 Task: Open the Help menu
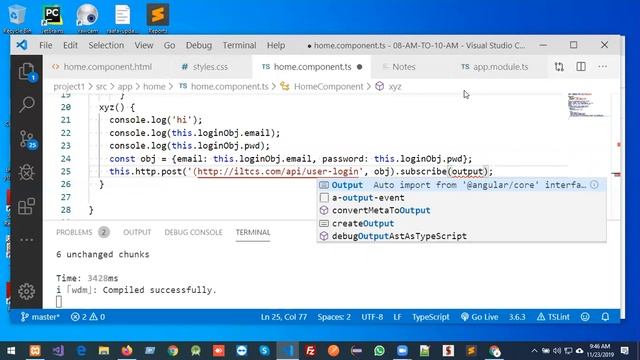point(276,45)
